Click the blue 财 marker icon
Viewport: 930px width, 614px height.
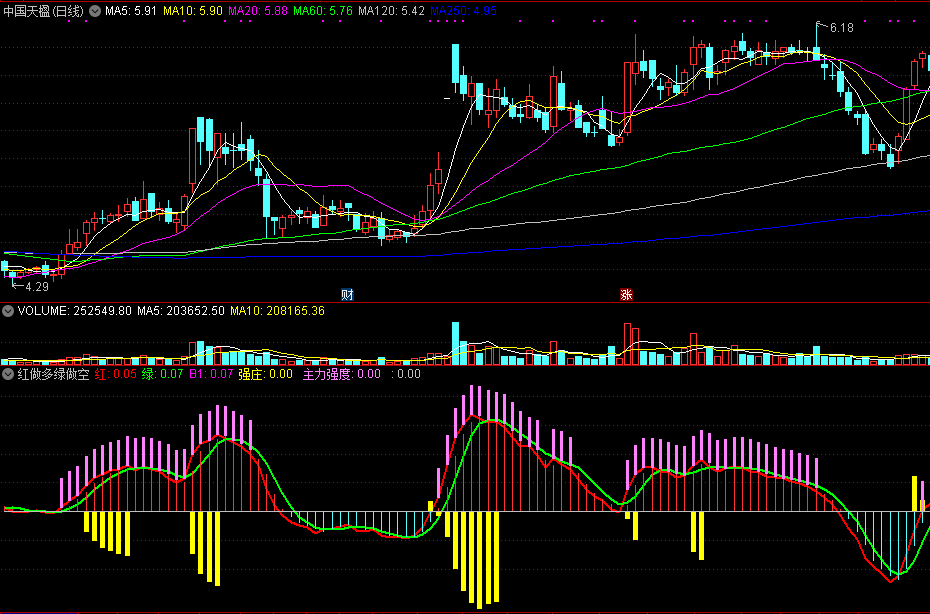click(347, 294)
